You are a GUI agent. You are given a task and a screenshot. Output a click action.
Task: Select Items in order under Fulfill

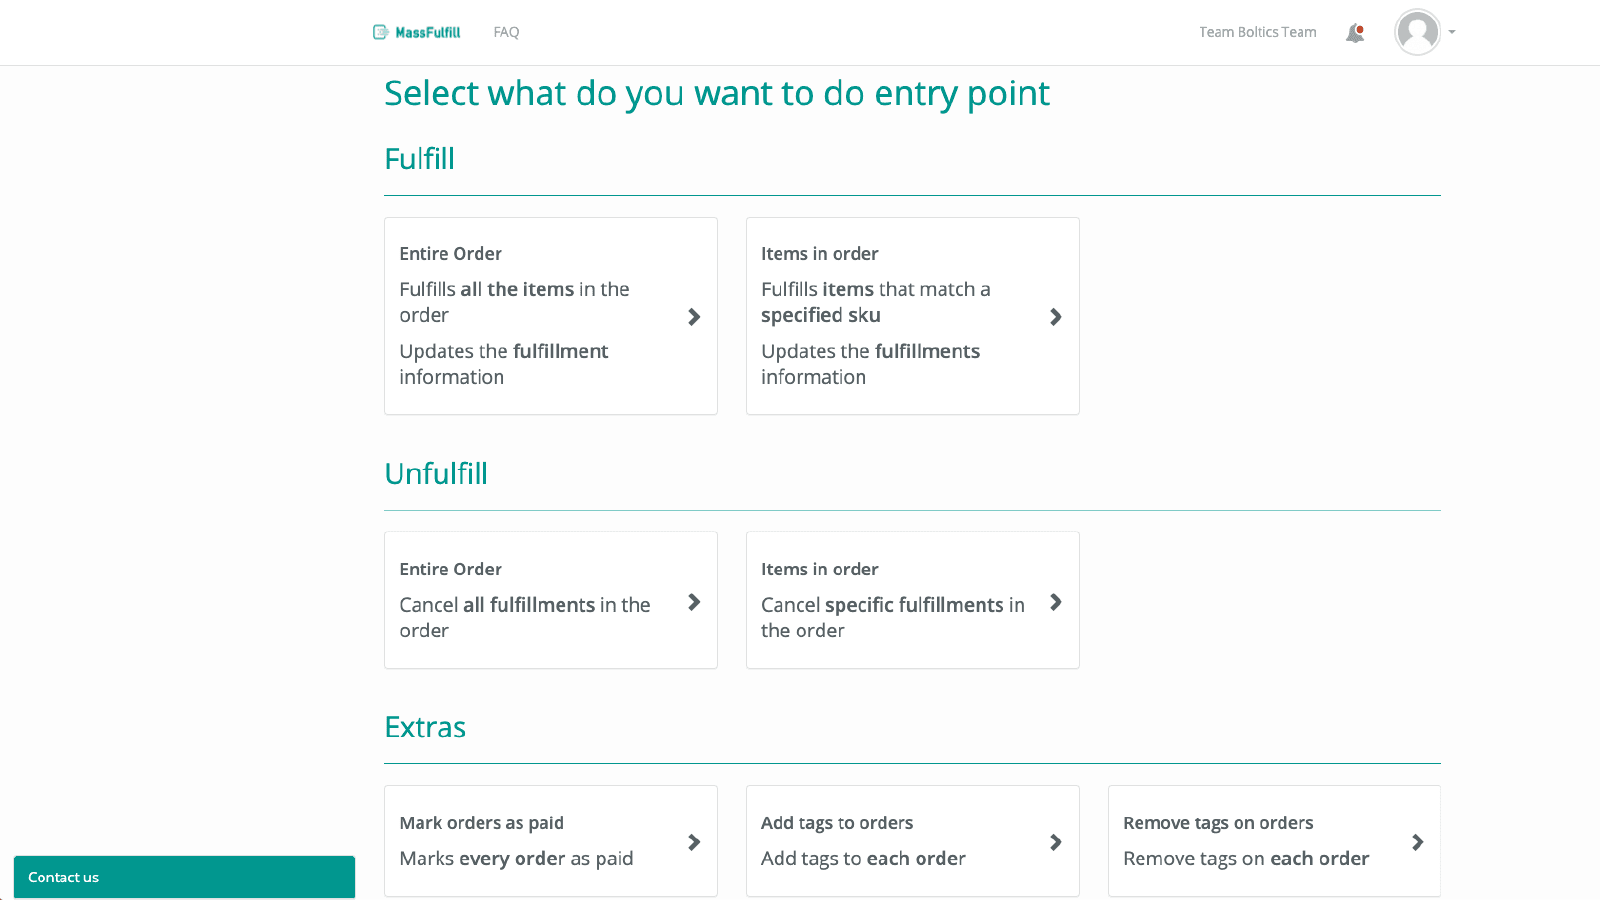coord(912,316)
